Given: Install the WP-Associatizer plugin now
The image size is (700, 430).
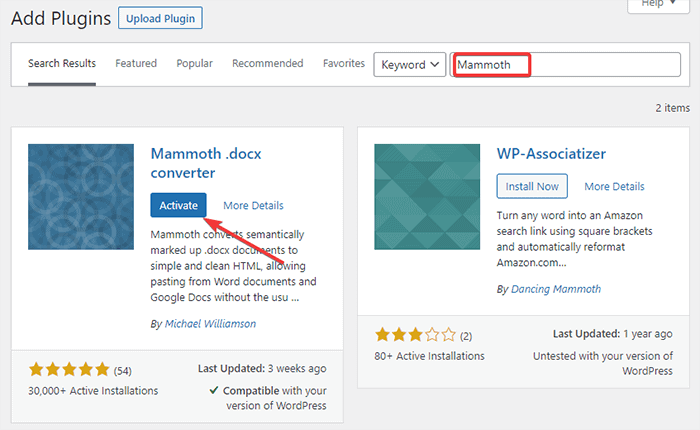Looking at the screenshot, I should (x=532, y=186).
